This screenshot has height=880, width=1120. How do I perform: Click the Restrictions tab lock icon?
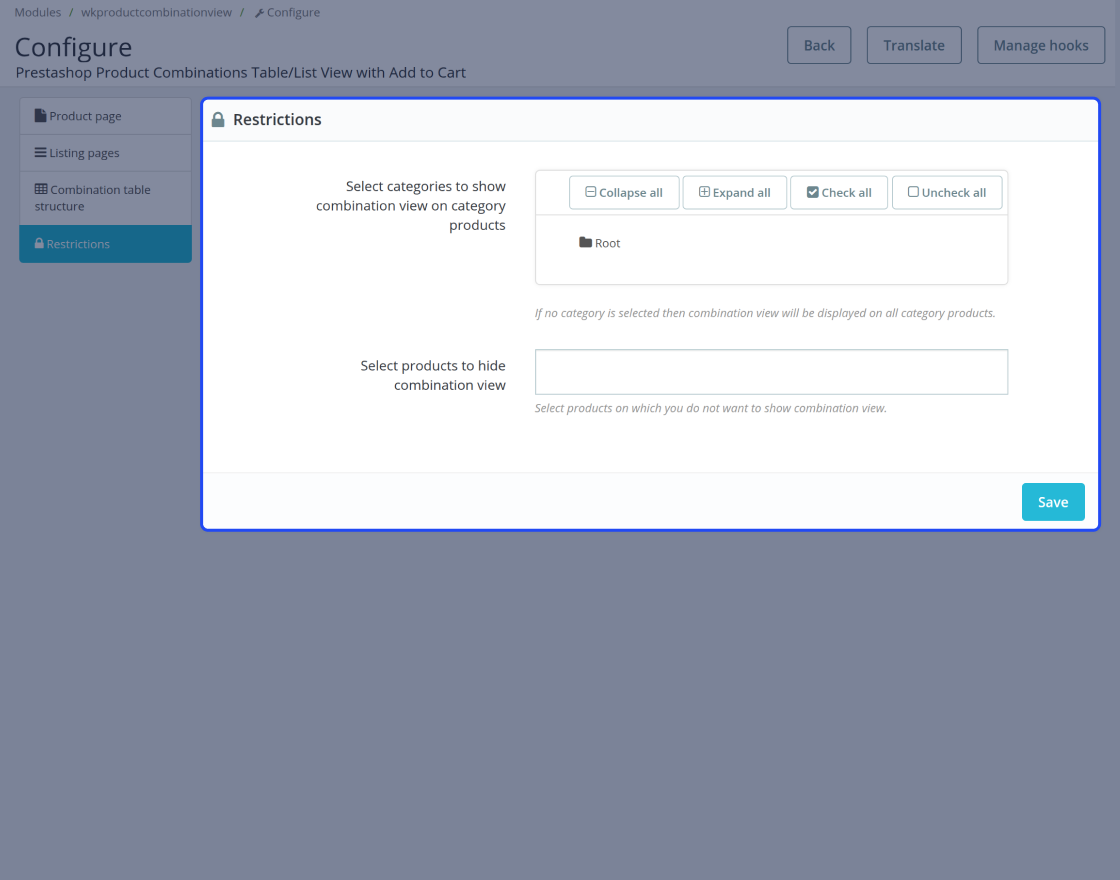point(39,244)
